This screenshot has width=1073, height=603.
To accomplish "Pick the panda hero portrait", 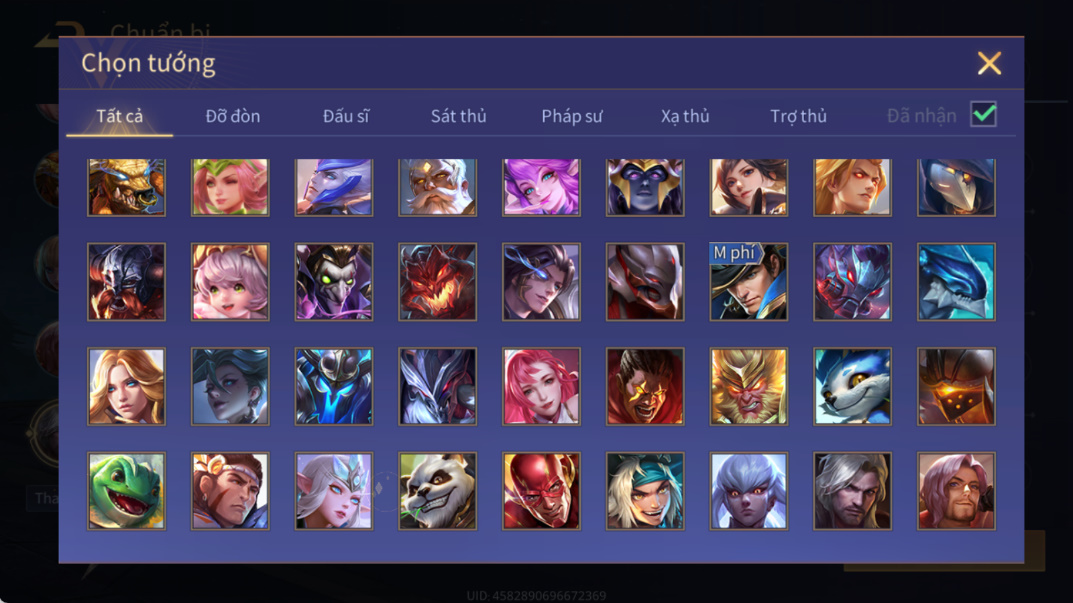I will coord(438,491).
